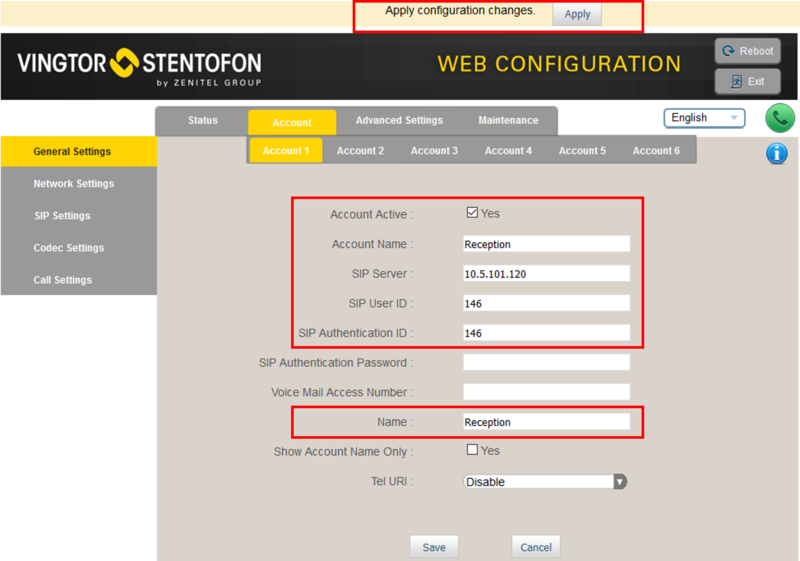This screenshot has height=561, width=800.
Task: Enable Show Account Name Only checkbox
Action: [x=472, y=450]
